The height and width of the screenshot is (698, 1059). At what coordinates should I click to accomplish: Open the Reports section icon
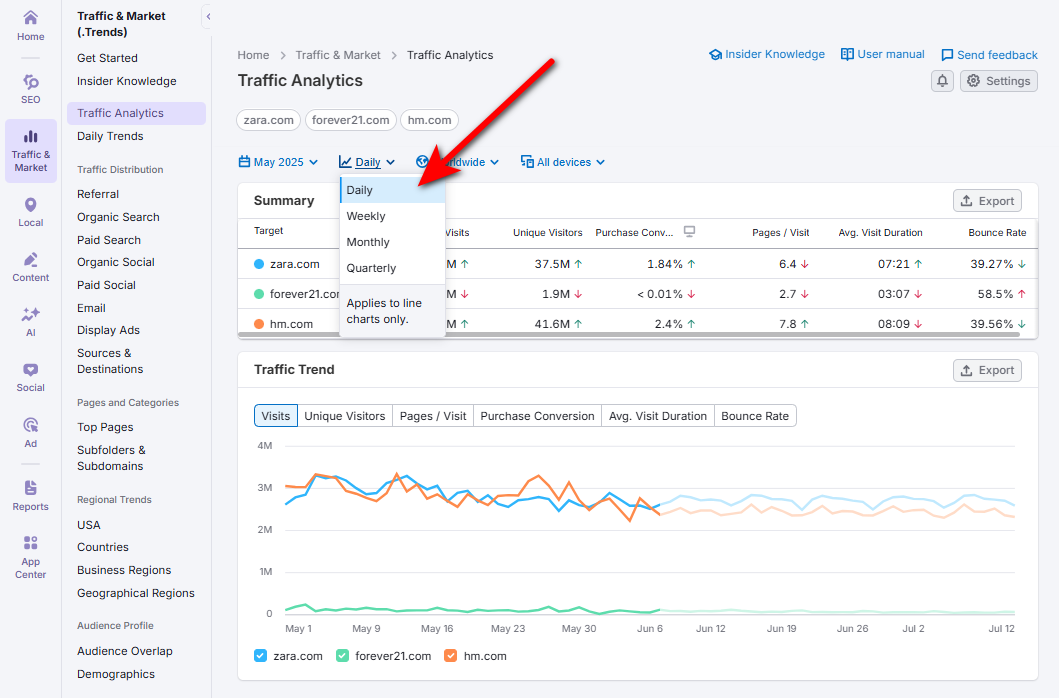pyautogui.click(x=30, y=495)
